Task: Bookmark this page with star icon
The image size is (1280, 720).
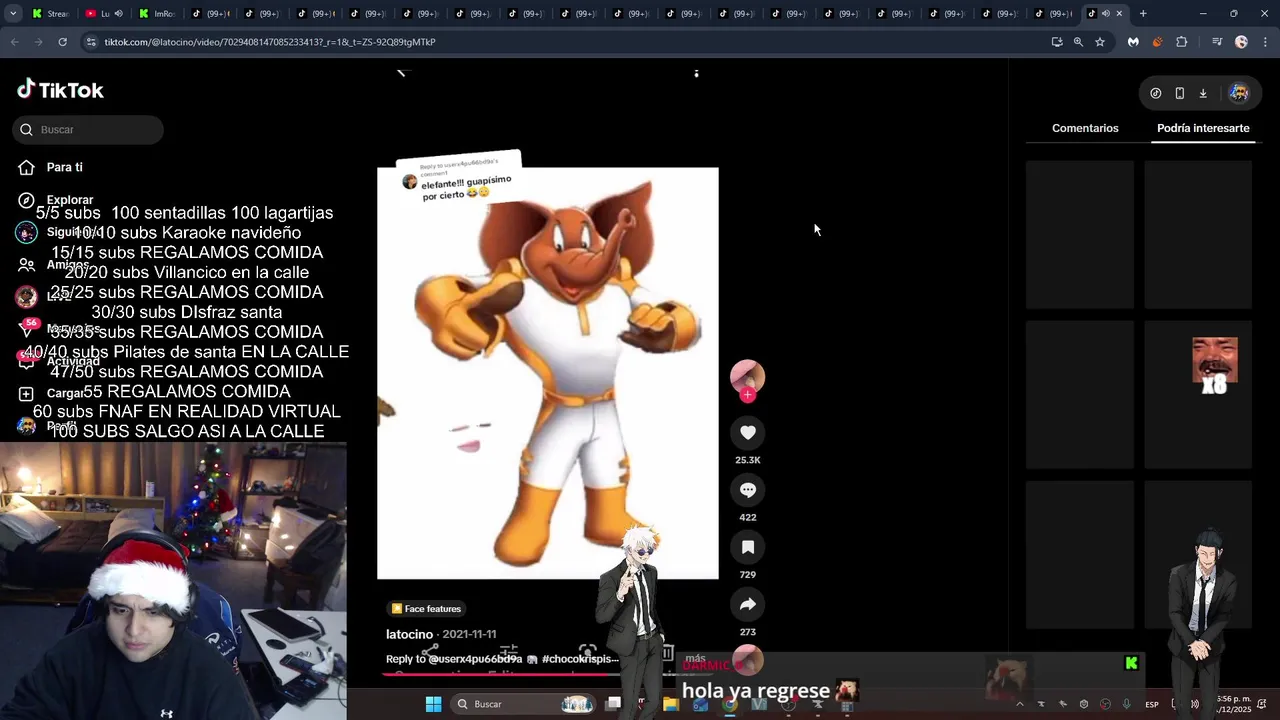Action: point(1100,42)
